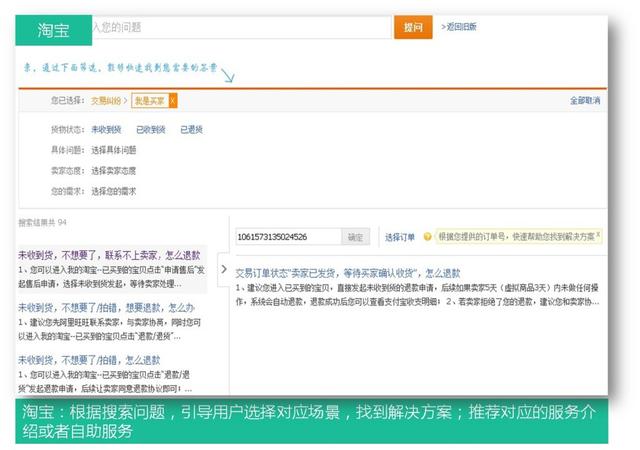Image resolution: width=640 pixels, height=450 pixels.
Task: Click the 我是买家 selected tag
Action: point(149,101)
